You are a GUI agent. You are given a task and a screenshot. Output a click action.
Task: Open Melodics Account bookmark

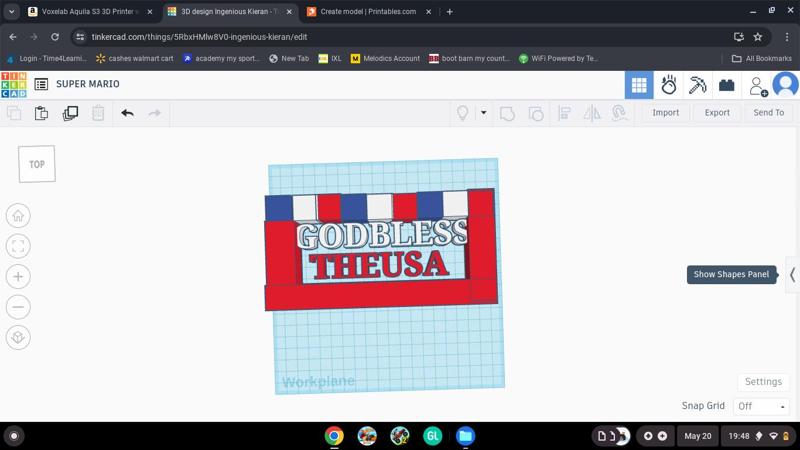385,59
